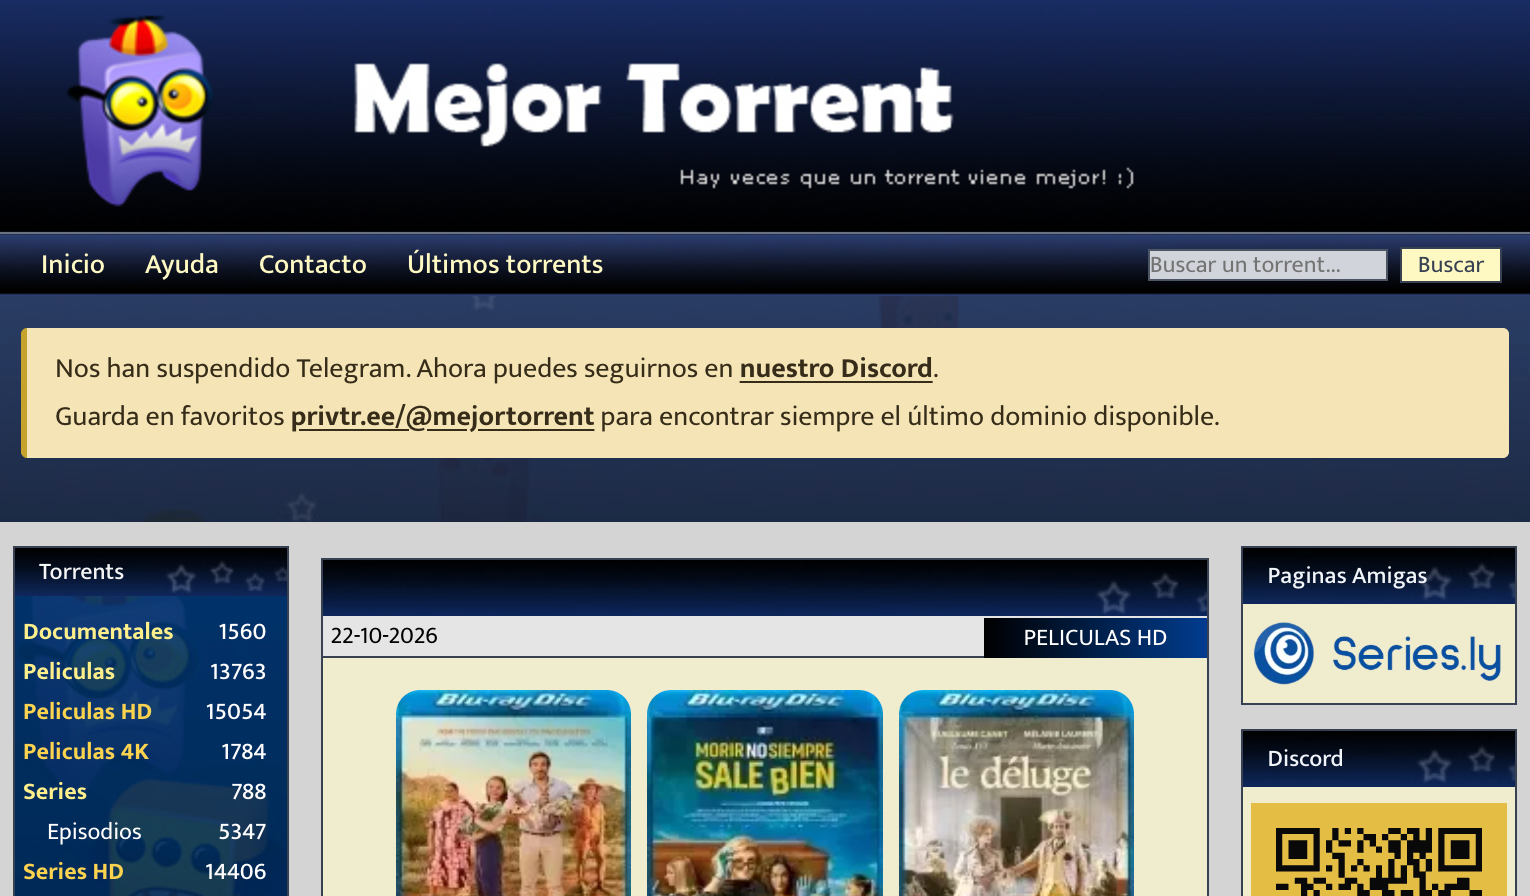1530x896 pixels.
Task: Click the Buscar button
Action: [1450, 265]
